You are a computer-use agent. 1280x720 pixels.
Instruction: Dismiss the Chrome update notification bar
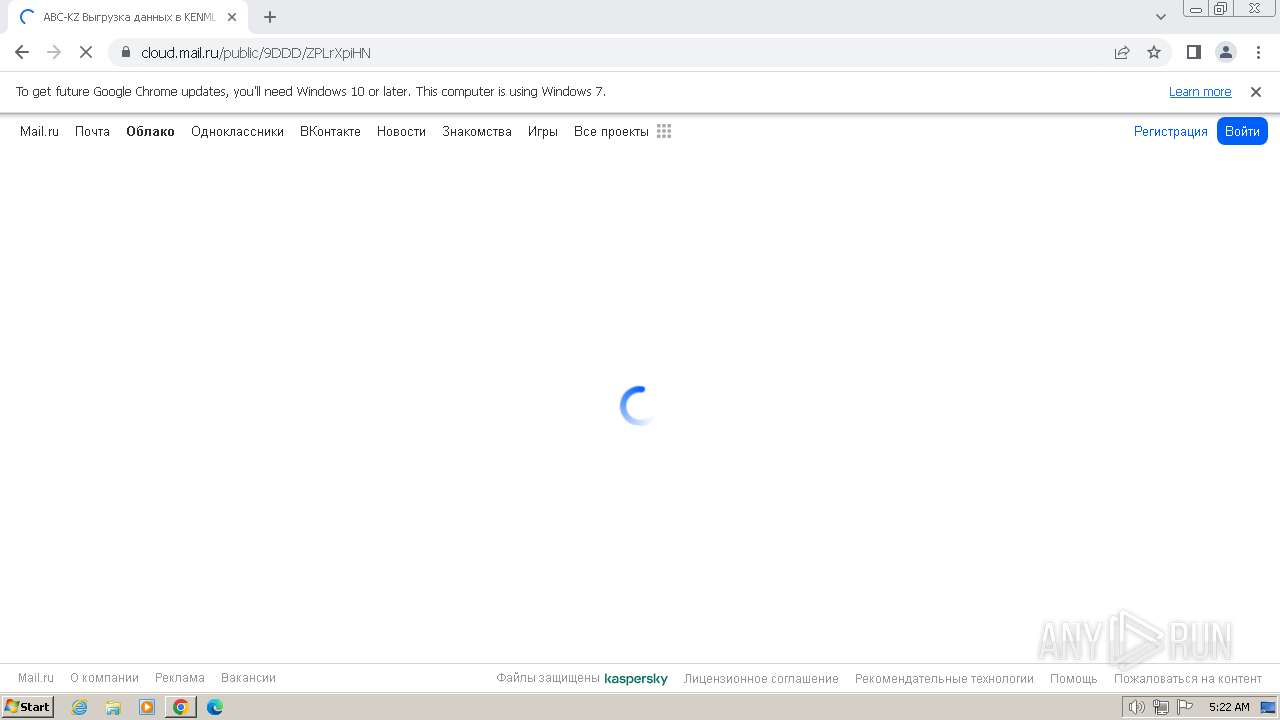(1256, 92)
